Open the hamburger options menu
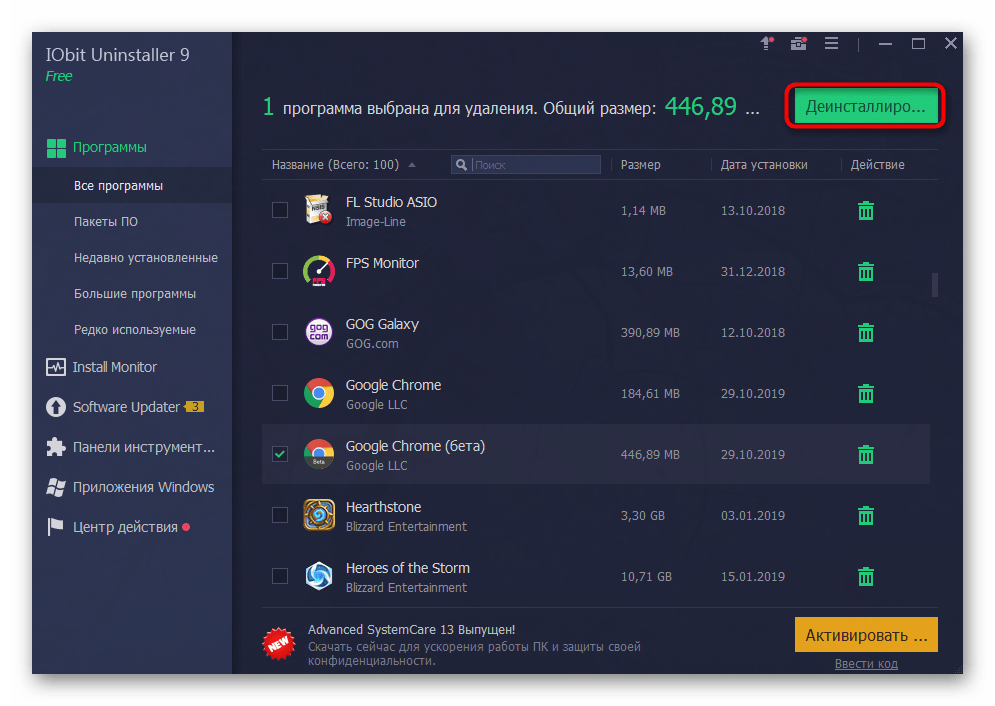The height and width of the screenshot is (706, 995). 831,44
